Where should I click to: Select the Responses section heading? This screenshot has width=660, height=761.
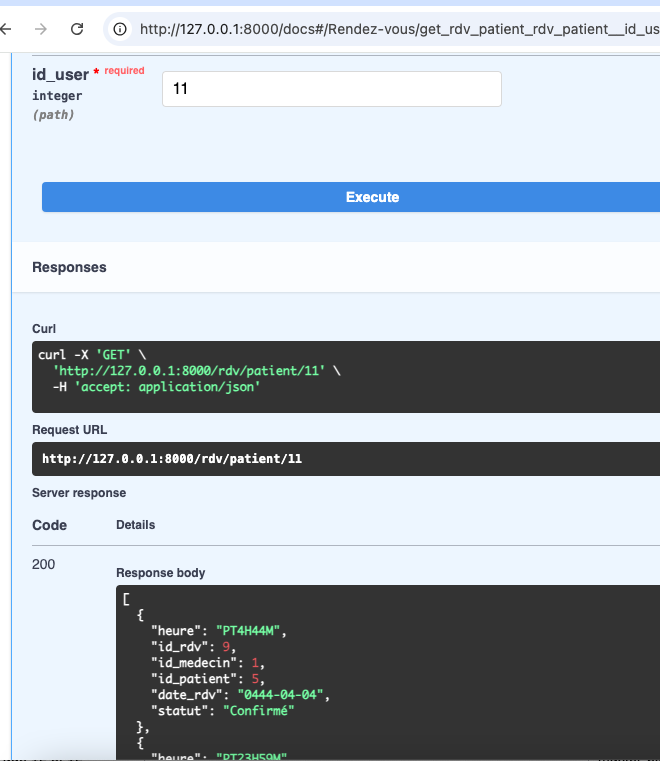click(x=69, y=267)
